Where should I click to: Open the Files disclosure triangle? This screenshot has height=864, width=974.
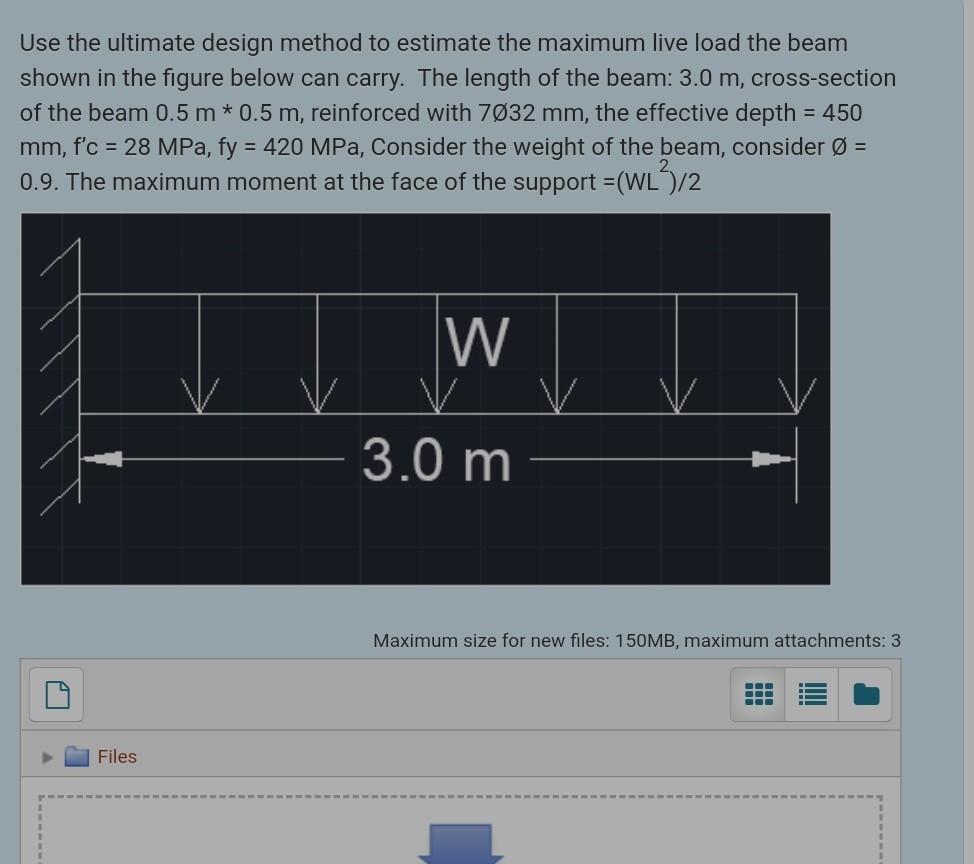[46, 757]
